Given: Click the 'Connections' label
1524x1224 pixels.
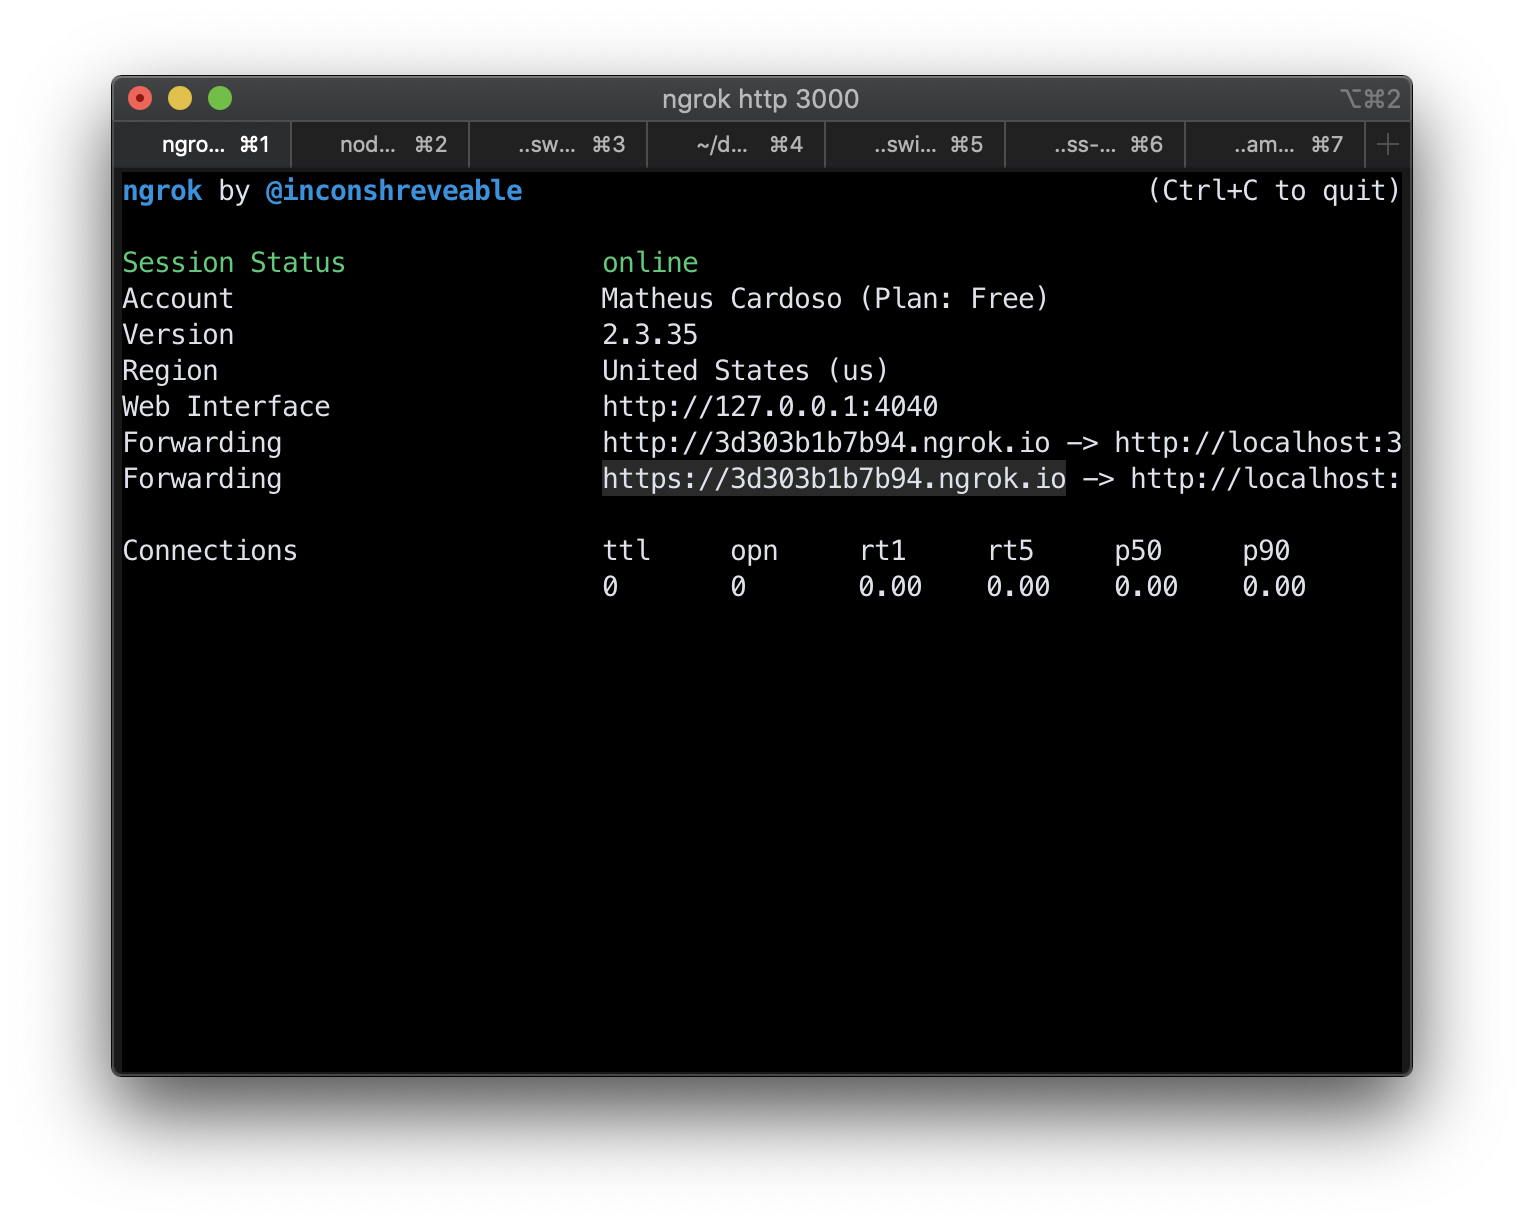Looking at the screenshot, I should [210, 551].
